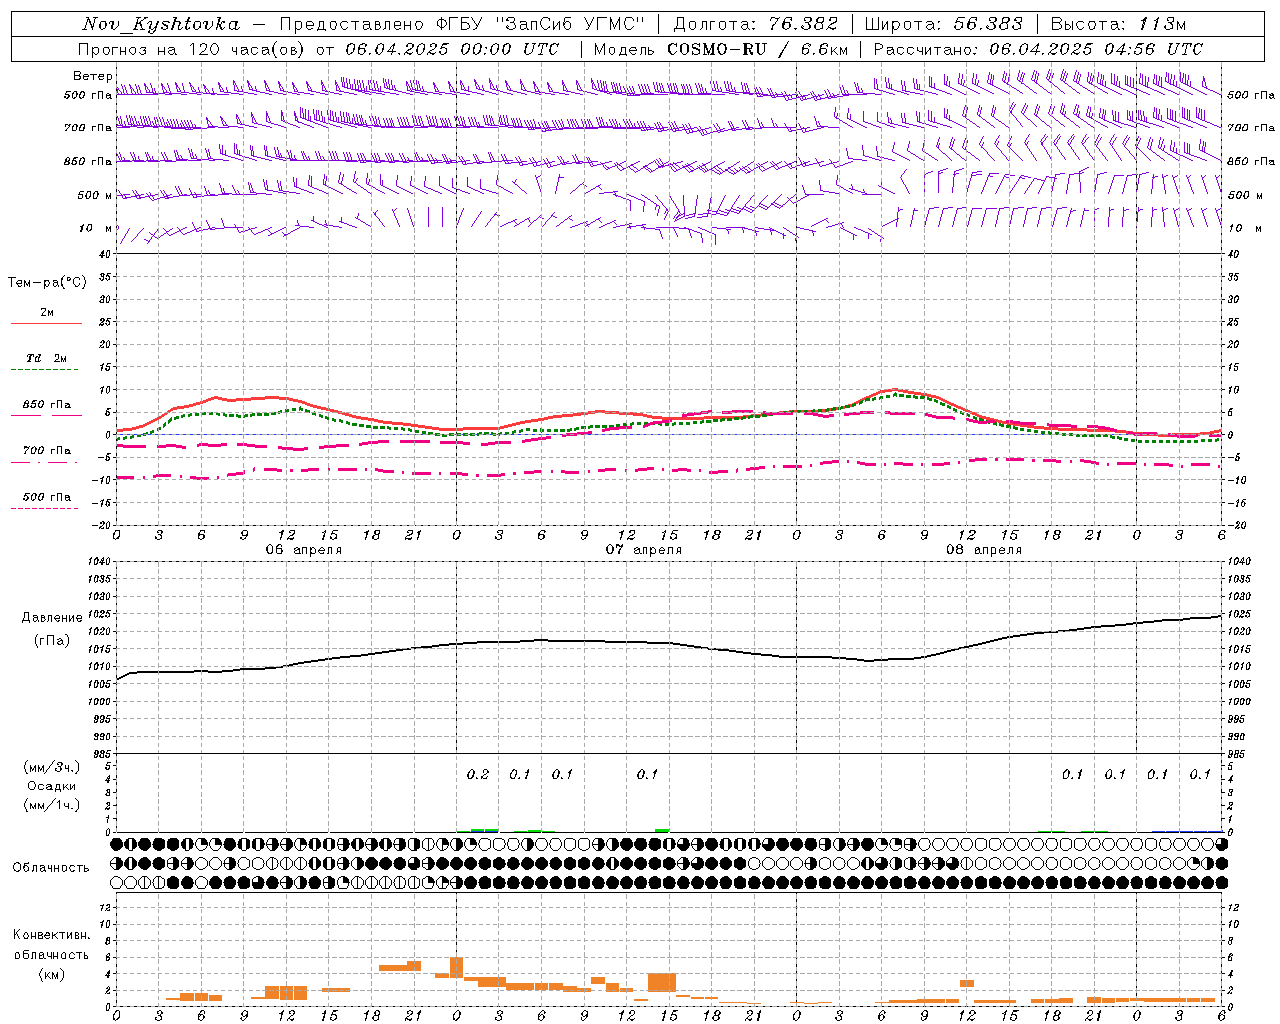
Task: Click the Долгота: 76.382 value
Action: (x=755, y=24)
